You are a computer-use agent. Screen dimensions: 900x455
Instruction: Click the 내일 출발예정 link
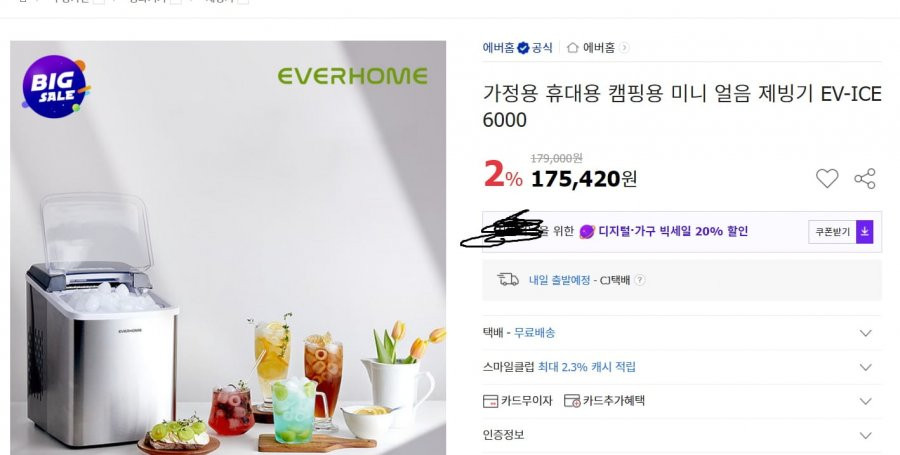click(559, 280)
